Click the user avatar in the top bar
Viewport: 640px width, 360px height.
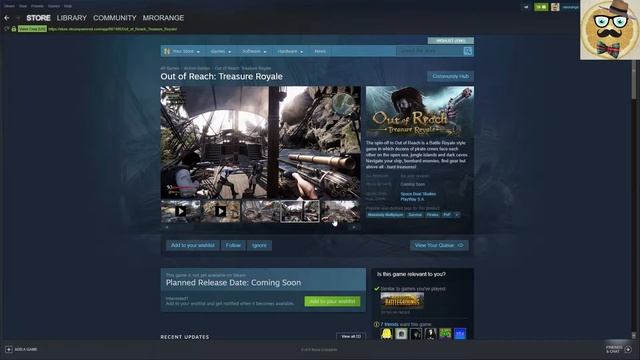[555, 7]
